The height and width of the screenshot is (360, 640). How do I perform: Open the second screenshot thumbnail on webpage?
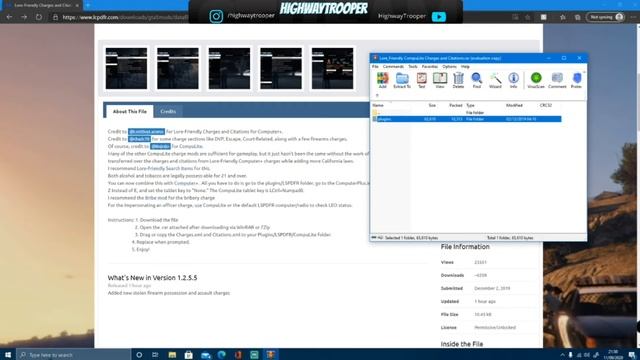tap(178, 68)
